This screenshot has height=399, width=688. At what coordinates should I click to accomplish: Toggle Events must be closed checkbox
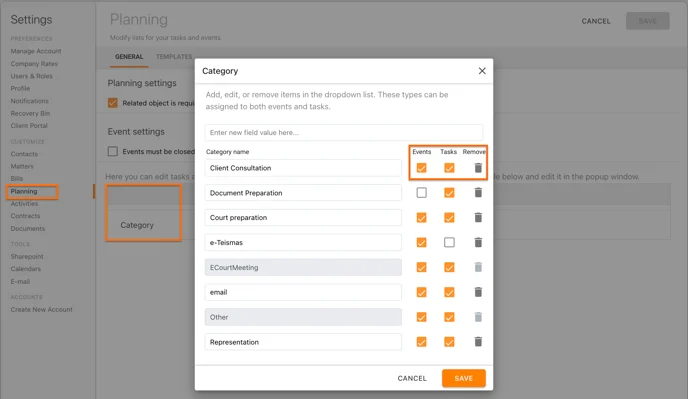[113, 151]
